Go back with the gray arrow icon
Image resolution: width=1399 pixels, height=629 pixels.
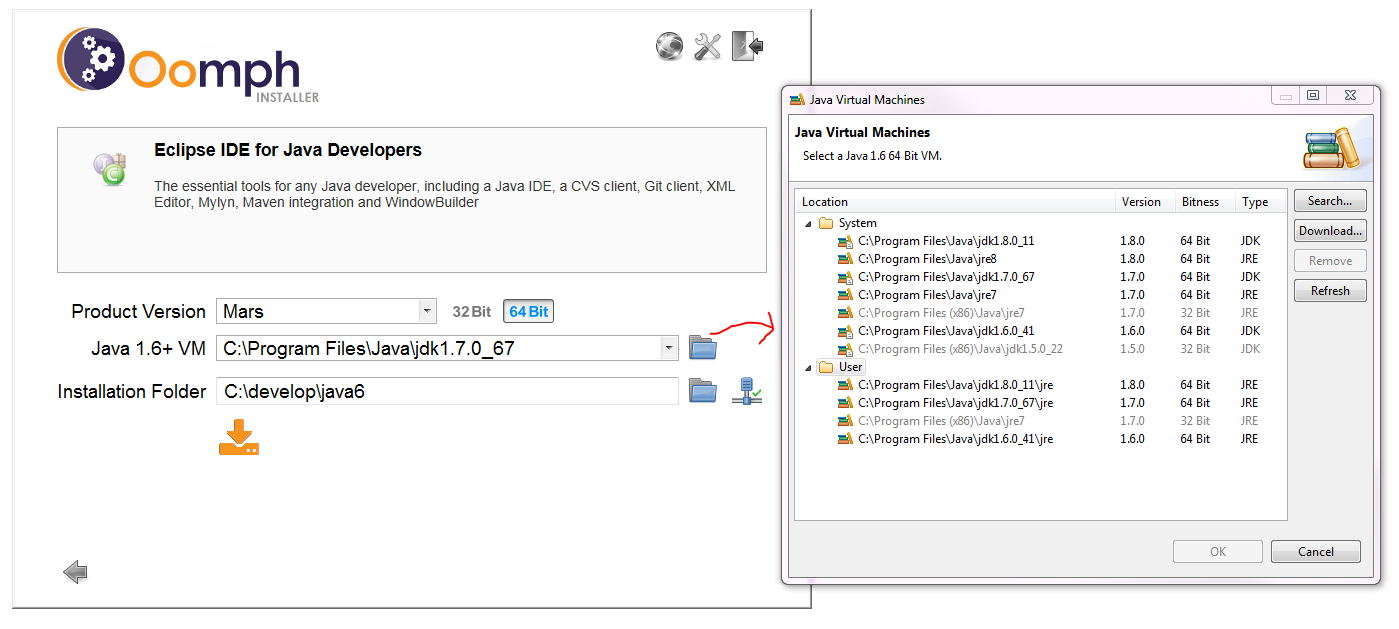pyautogui.click(x=75, y=572)
